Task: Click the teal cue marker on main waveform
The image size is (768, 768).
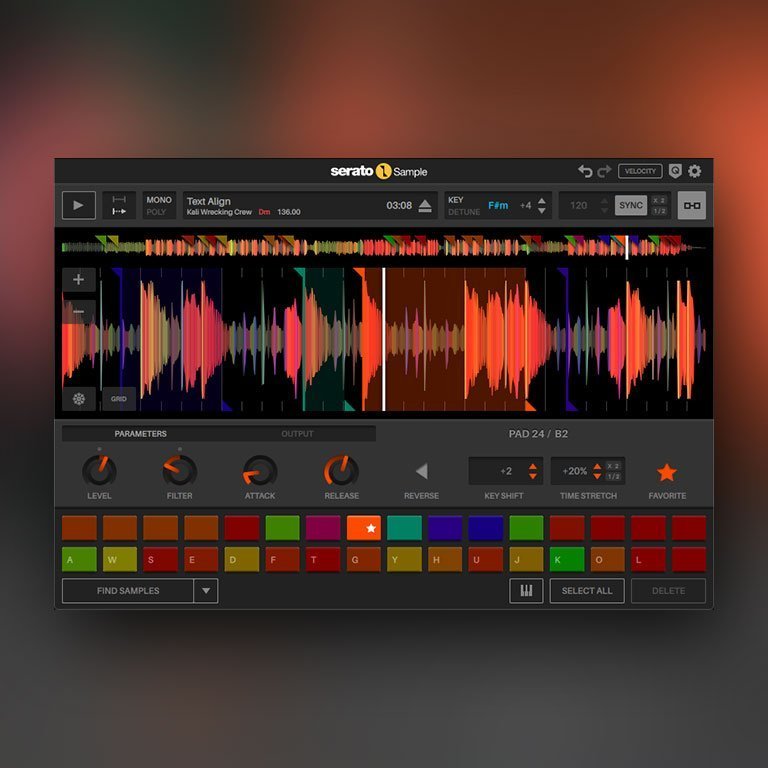Action: click(x=299, y=272)
